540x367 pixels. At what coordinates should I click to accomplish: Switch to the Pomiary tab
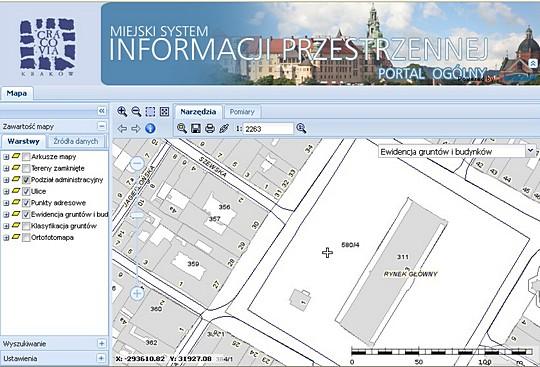pyautogui.click(x=242, y=112)
